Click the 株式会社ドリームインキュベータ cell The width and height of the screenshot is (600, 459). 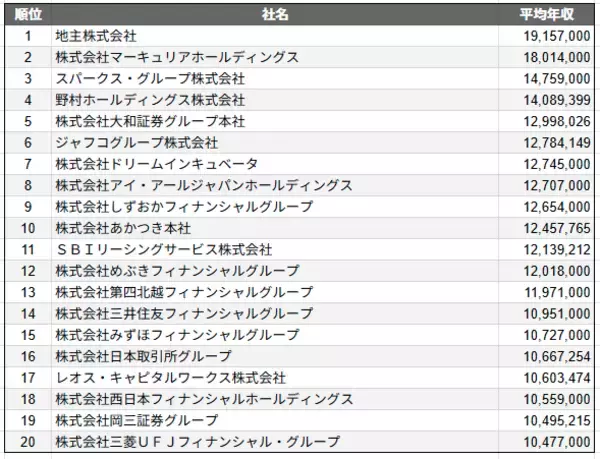pyautogui.click(x=157, y=163)
